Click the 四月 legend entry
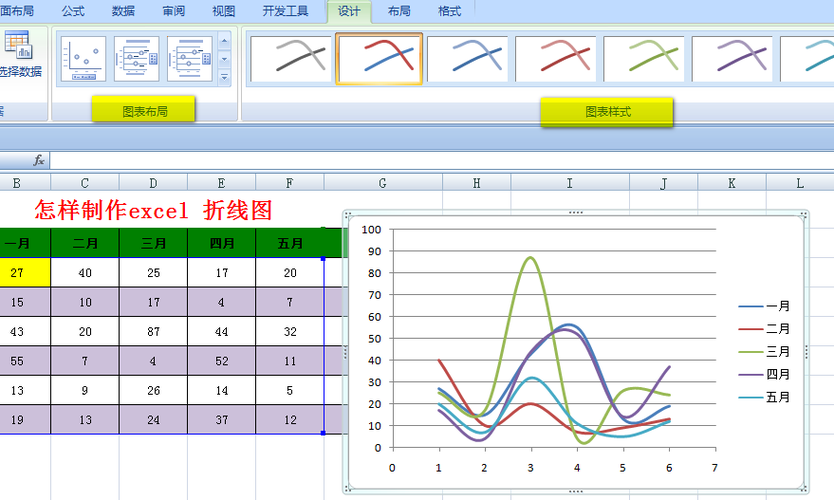The height and width of the screenshot is (500, 834). coord(764,374)
